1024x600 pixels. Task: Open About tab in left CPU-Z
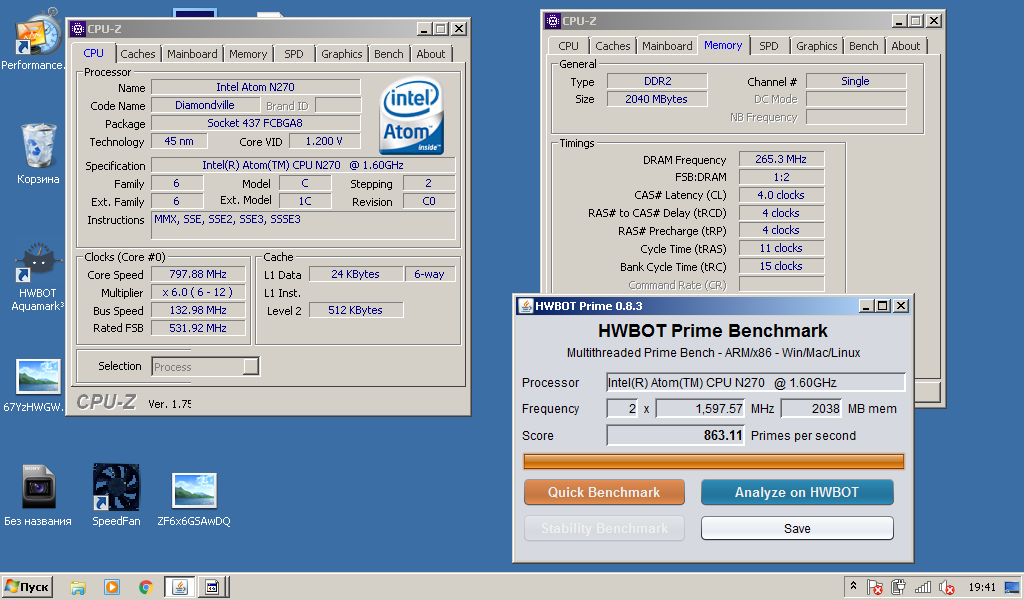(431, 54)
